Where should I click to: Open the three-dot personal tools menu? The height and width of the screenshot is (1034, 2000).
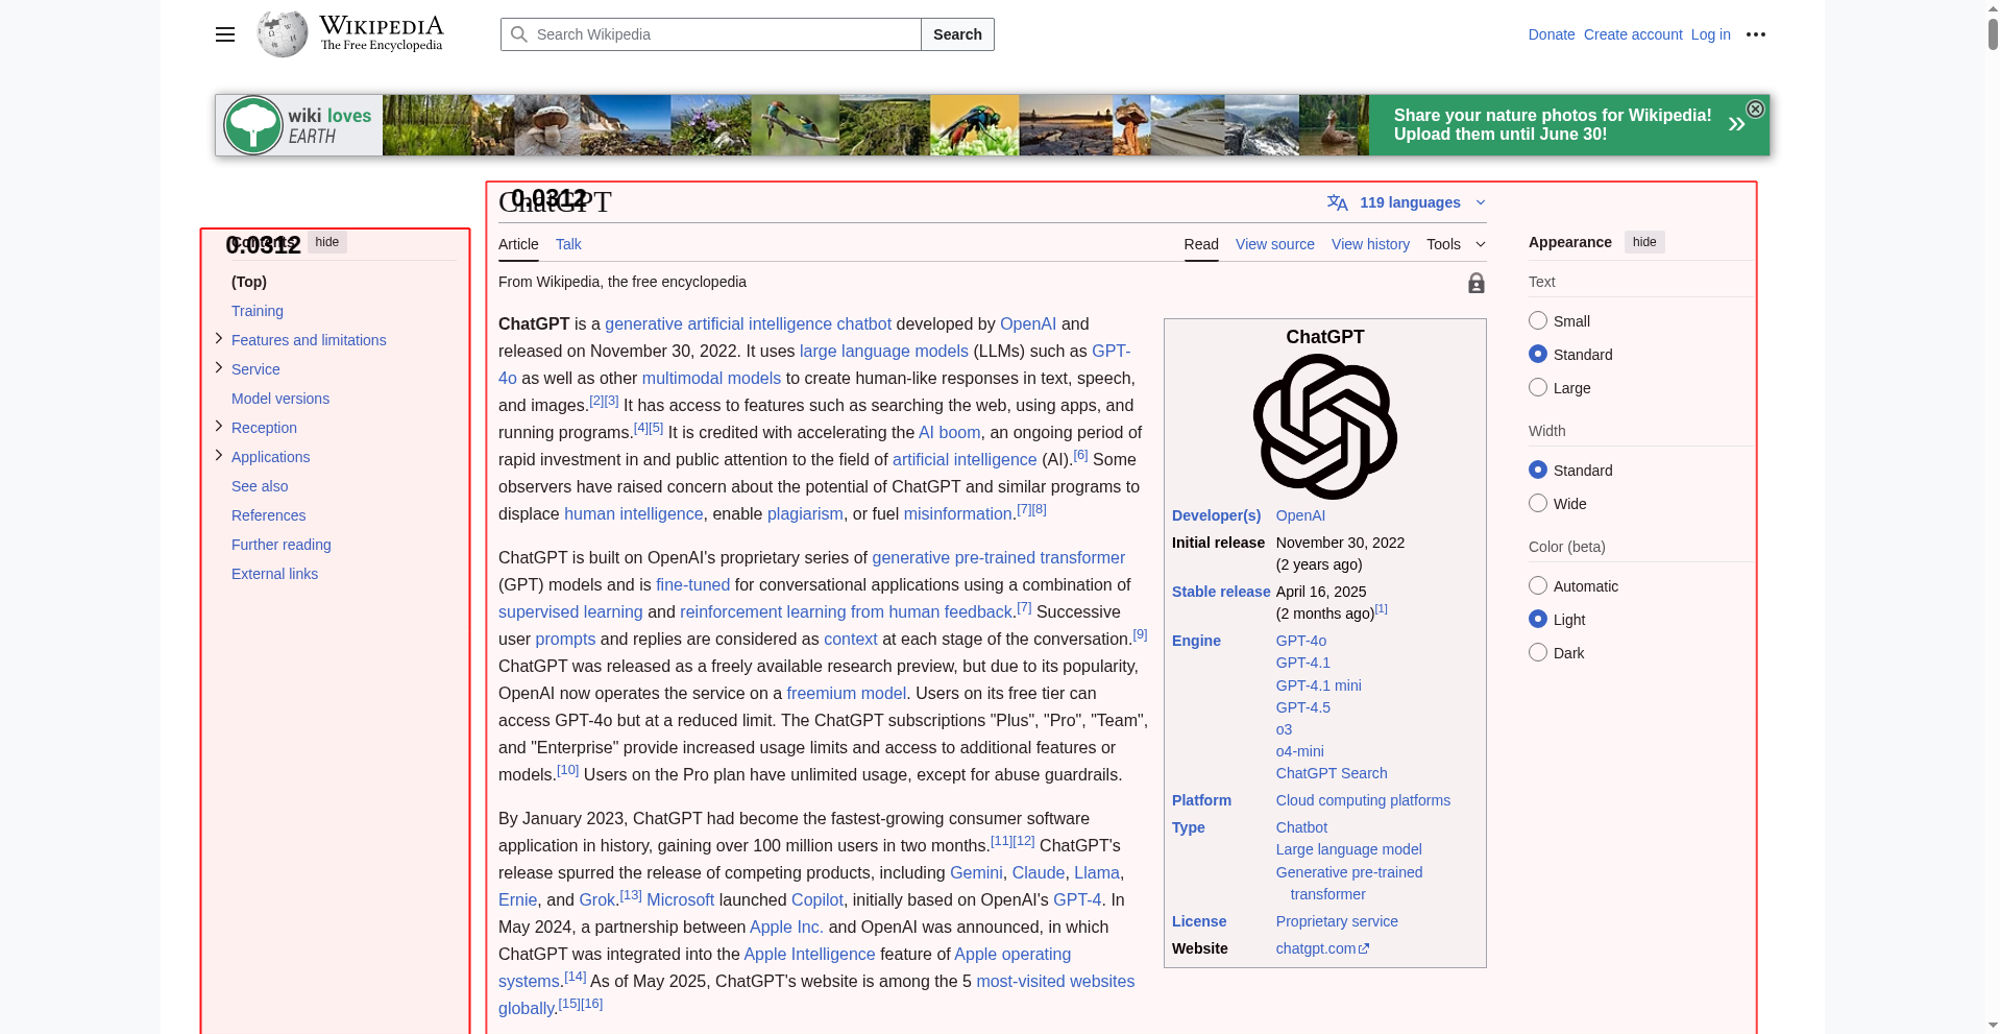pyautogui.click(x=1756, y=34)
